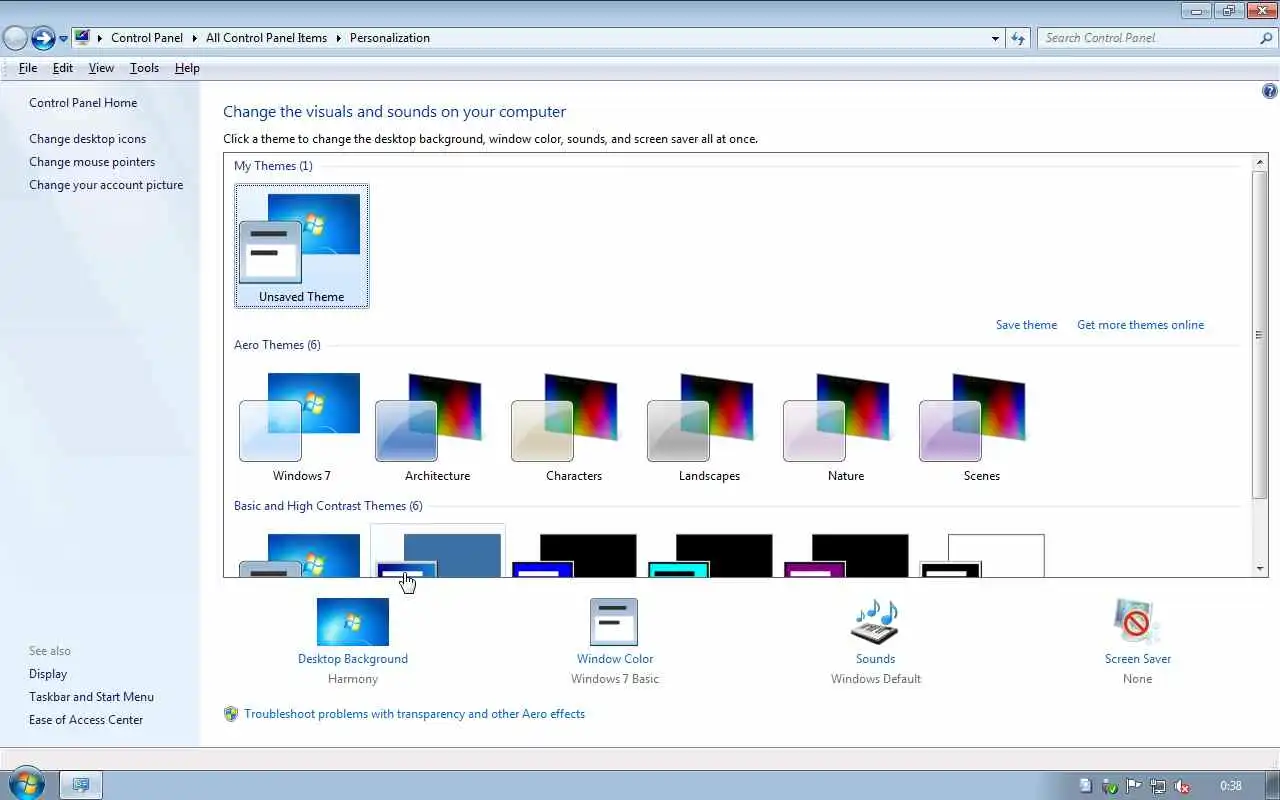Screen dimensions: 1280x800
Task: Go back with the Back arrow
Action: pos(15,38)
